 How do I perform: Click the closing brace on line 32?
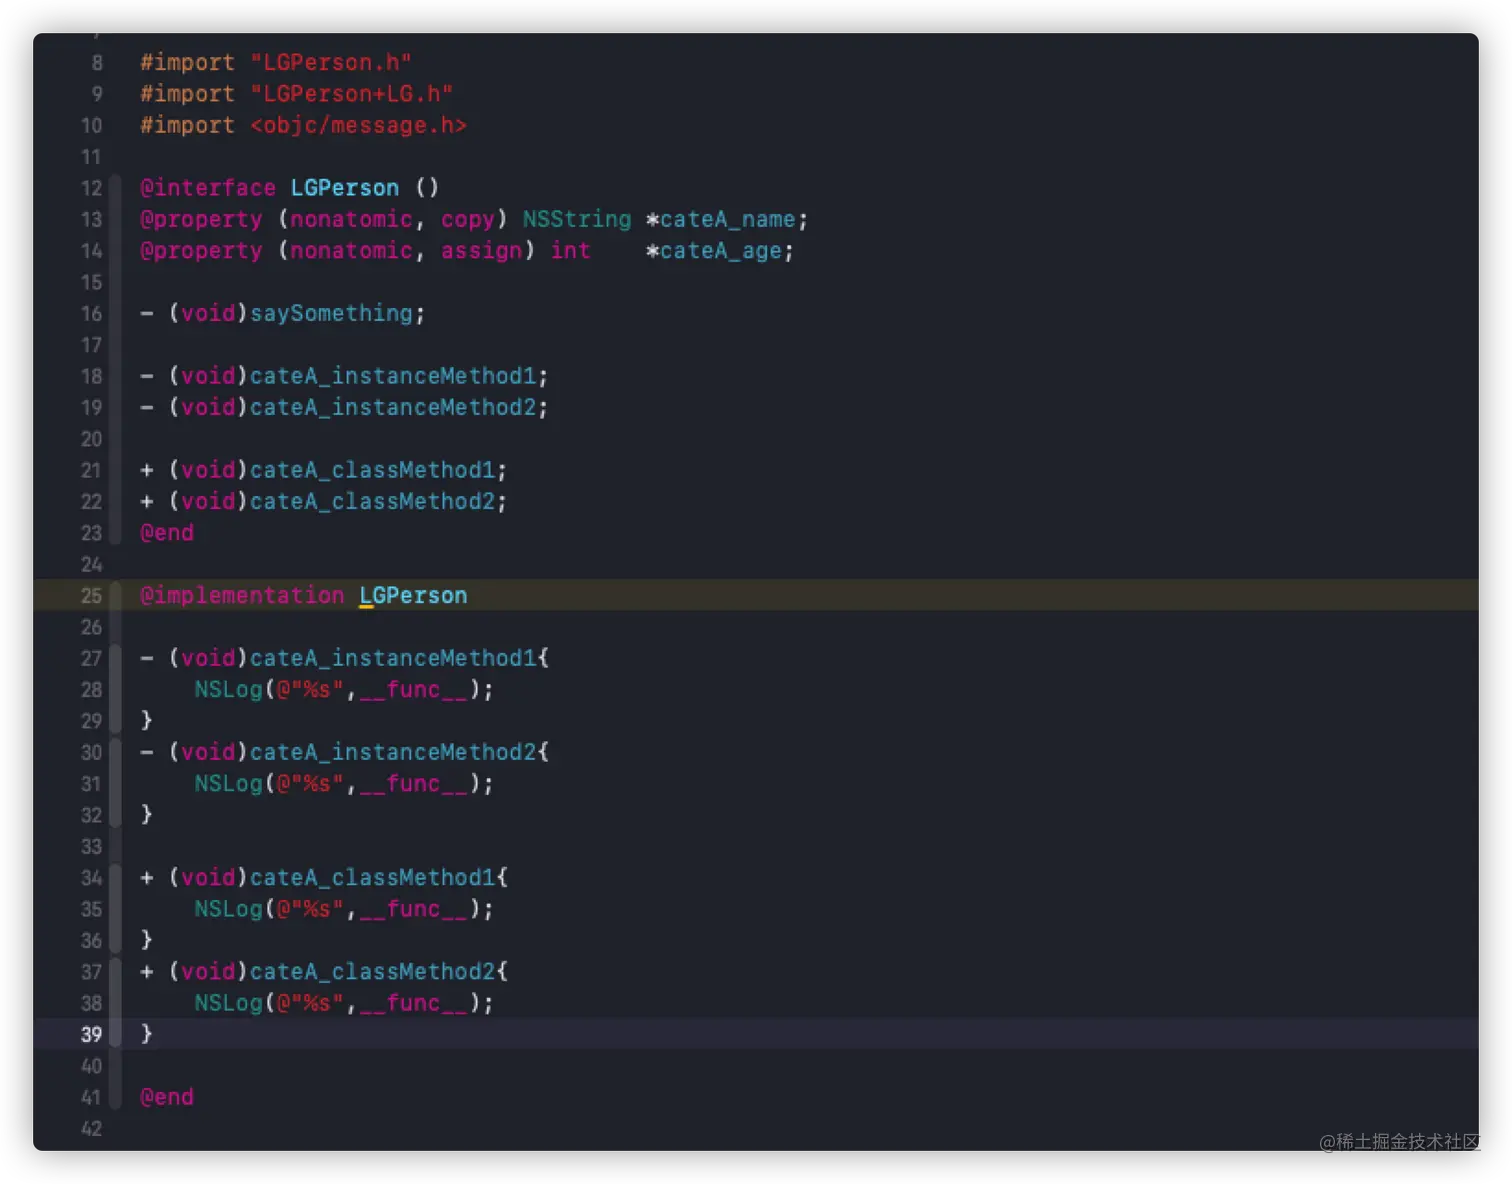[147, 814]
